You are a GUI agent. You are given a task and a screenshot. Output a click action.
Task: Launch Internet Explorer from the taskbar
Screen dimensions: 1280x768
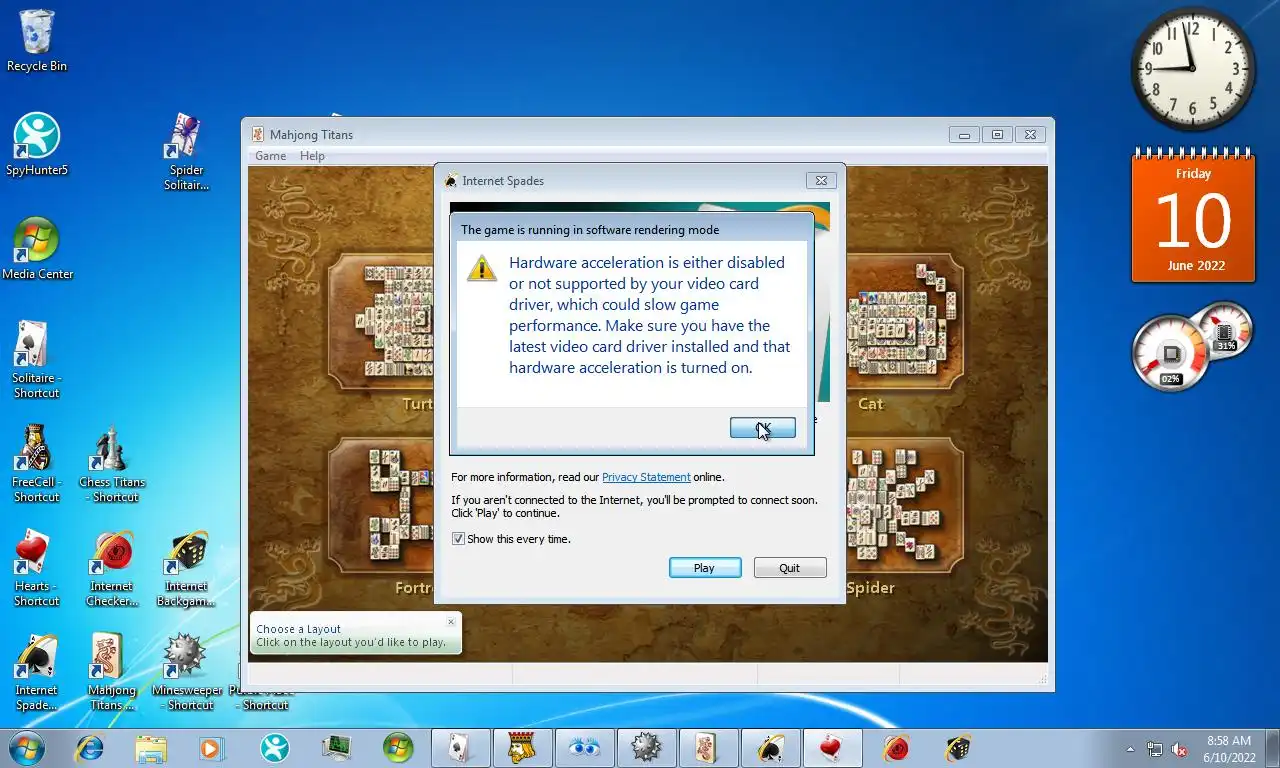[x=89, y=748]
